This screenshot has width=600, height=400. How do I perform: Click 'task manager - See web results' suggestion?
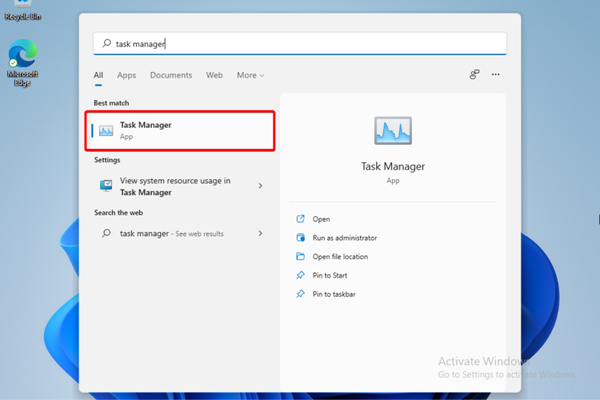[170, 233]
